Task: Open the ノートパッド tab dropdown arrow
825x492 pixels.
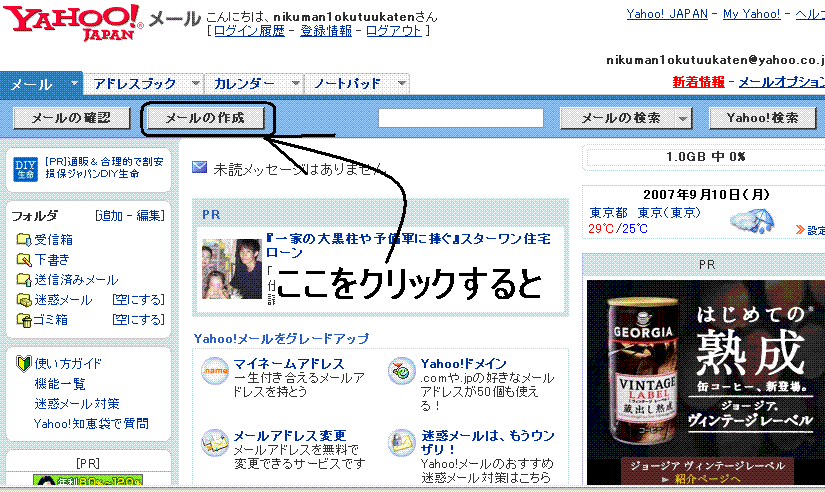Action: pos(402,83)
